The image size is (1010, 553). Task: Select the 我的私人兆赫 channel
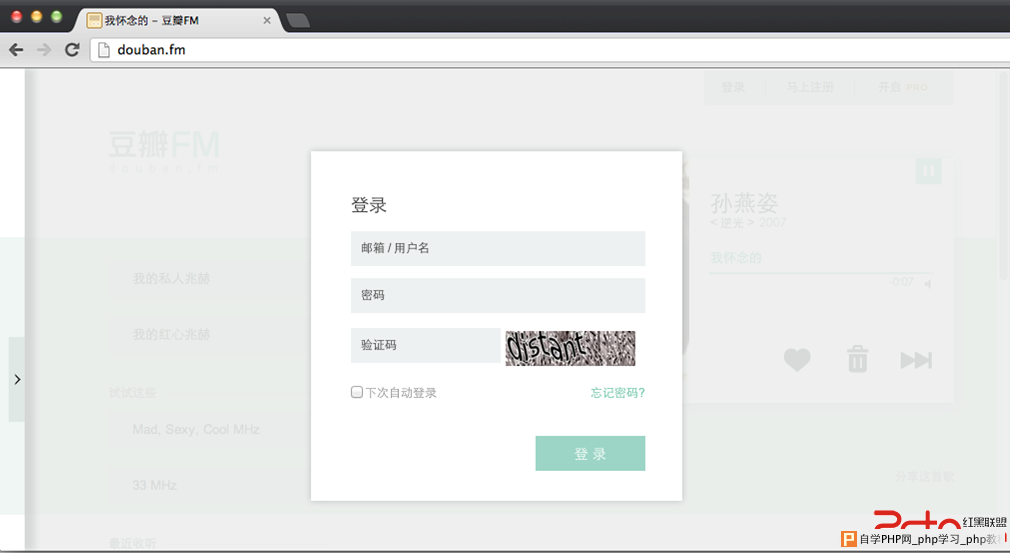point(171,278)
